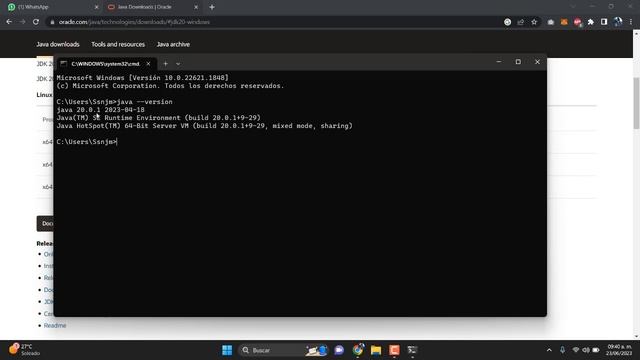Screen dimensions: 640x360
Task: Open clock and date 09:40 a. m.
Action: tap(619, 350)
